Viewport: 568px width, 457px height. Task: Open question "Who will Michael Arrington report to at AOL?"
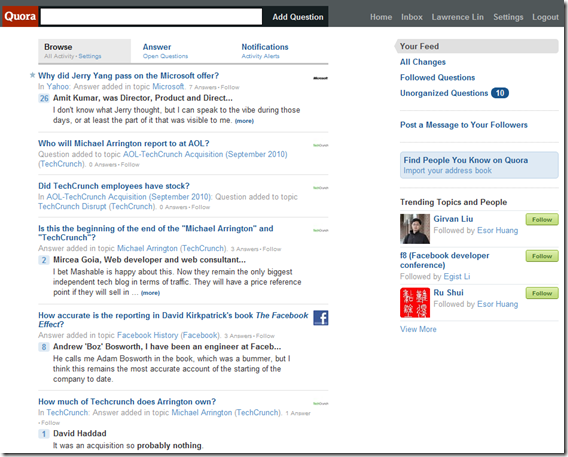[x=124, y=143]
